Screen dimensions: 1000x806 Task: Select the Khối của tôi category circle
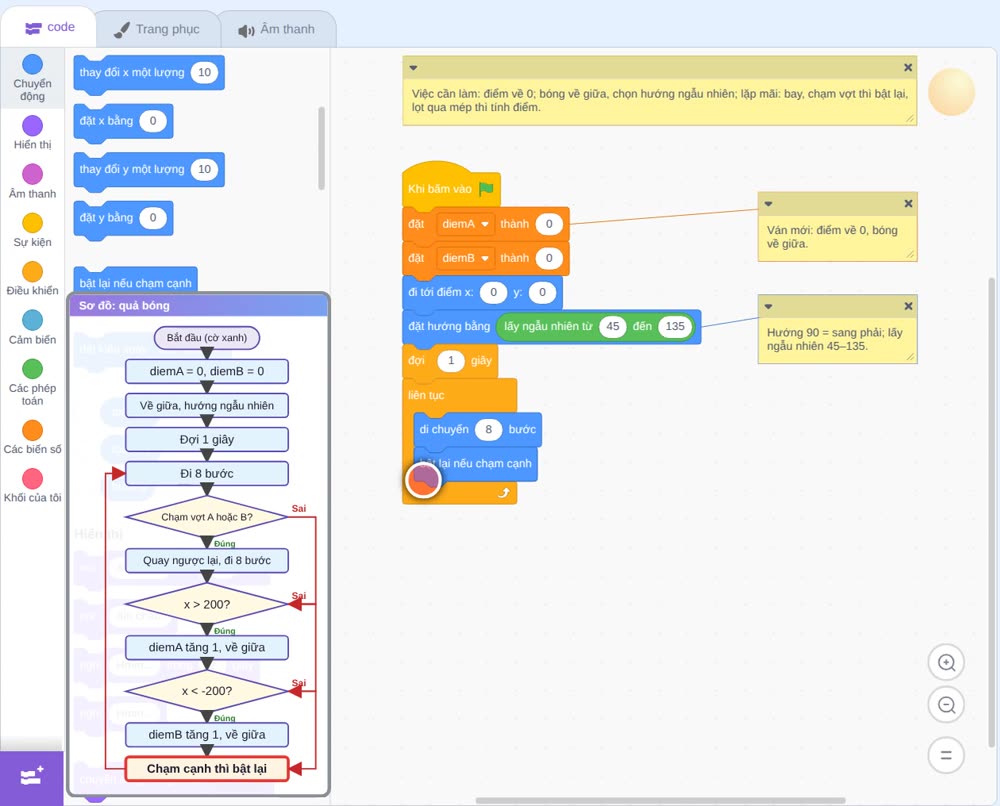[33, 479]
